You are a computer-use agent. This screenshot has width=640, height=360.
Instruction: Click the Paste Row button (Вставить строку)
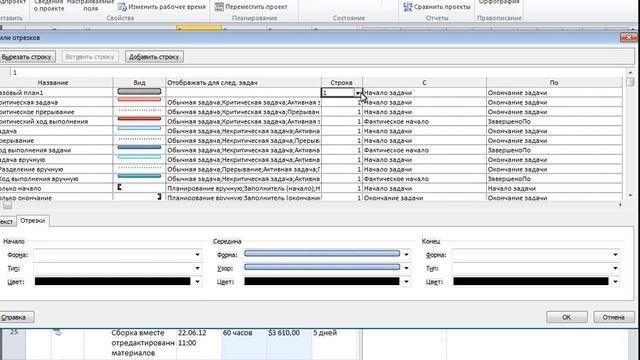pyautogui.click(x=90, y=57)
